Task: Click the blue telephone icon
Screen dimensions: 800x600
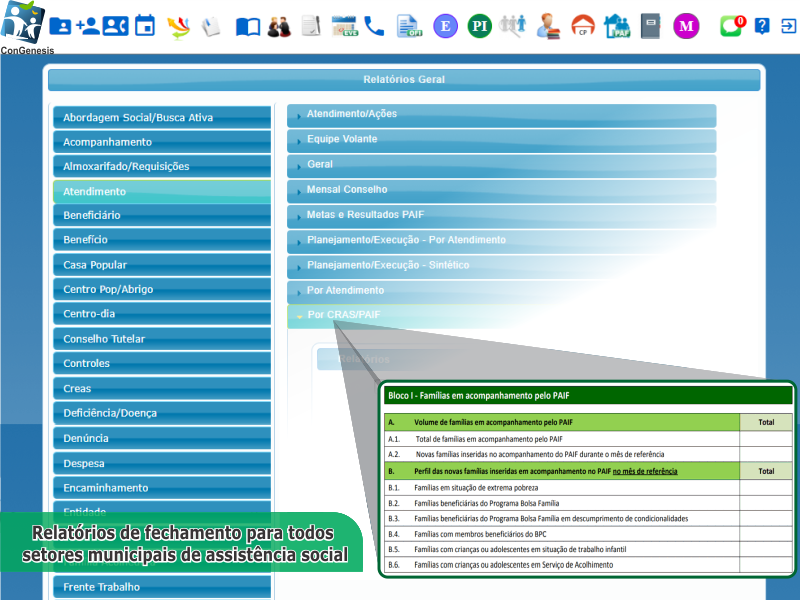Action: pyautogui.click(x=374, y=26)
